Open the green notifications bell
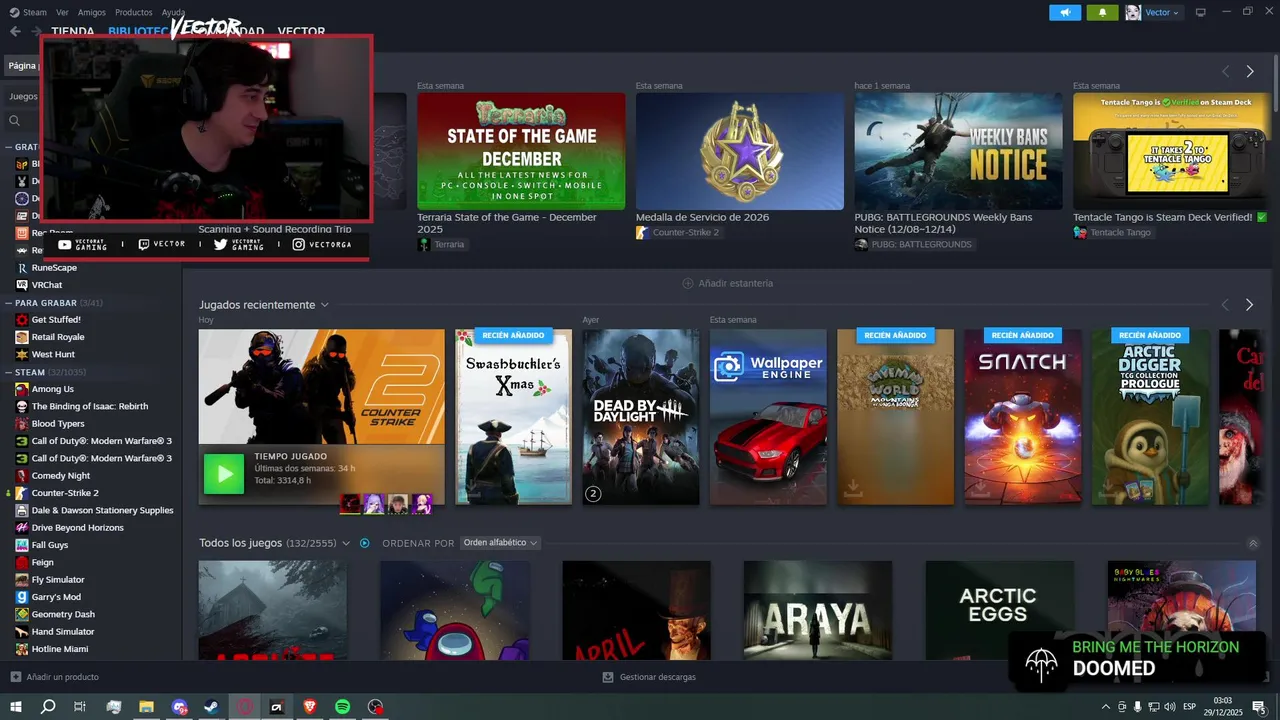This screenshot has height=720, width=1280. click(1103, 12)
